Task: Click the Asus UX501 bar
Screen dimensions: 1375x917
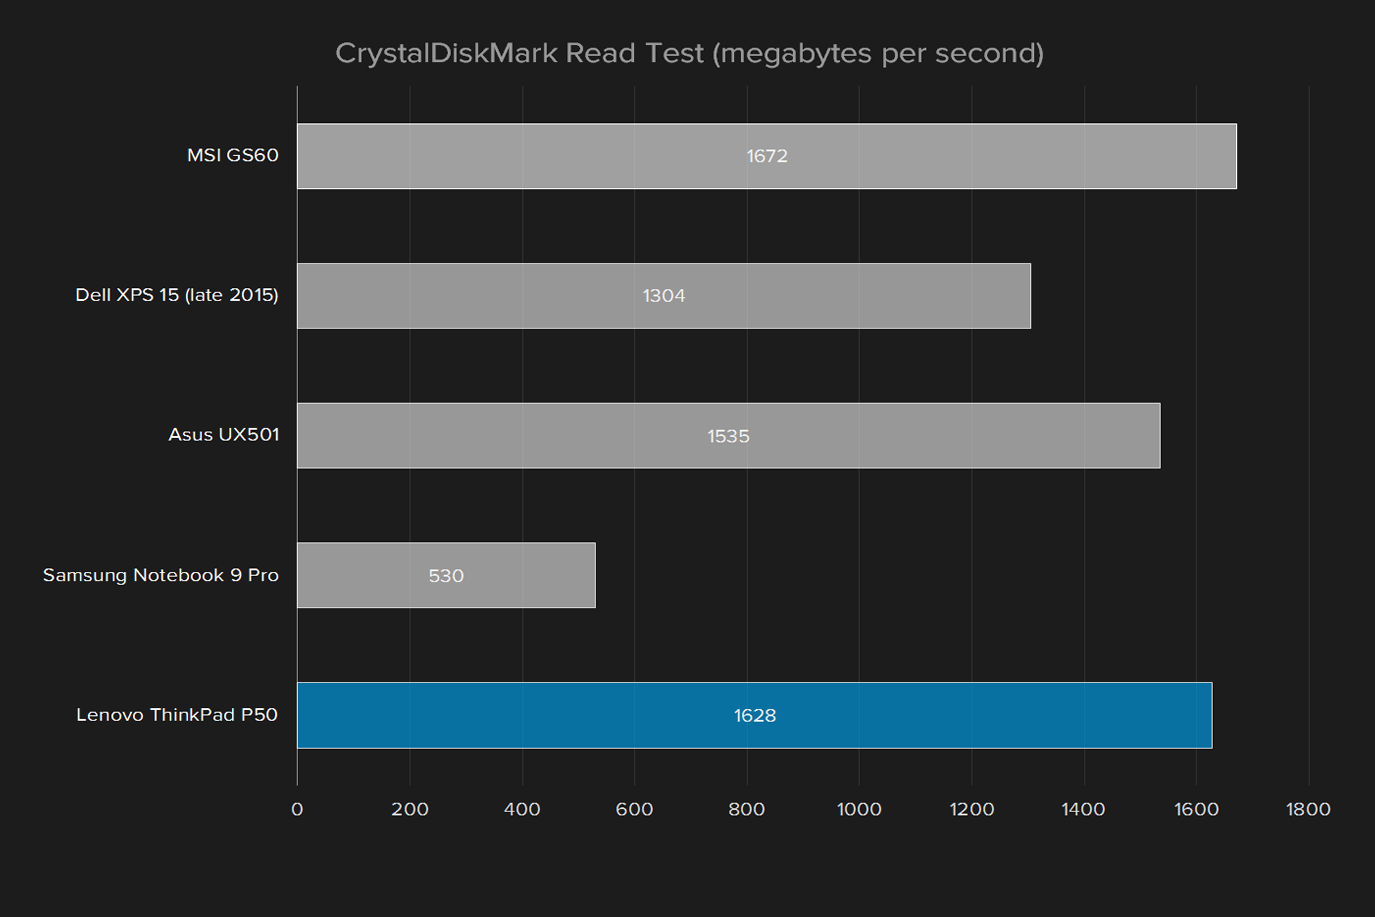Action: coord(729,435)
